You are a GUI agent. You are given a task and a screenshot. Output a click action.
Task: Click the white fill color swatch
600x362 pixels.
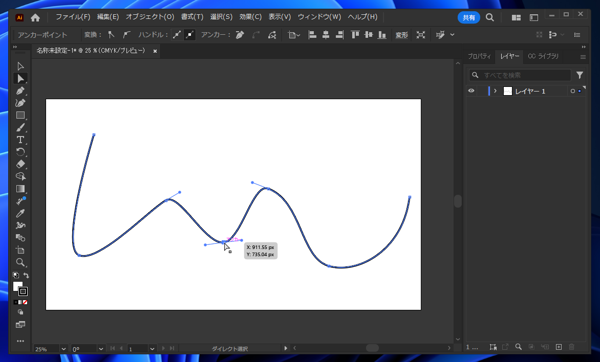click(x=17, y=286)
